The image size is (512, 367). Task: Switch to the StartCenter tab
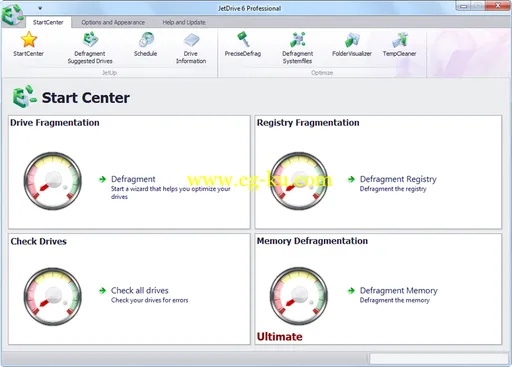(x=48, y=22)
